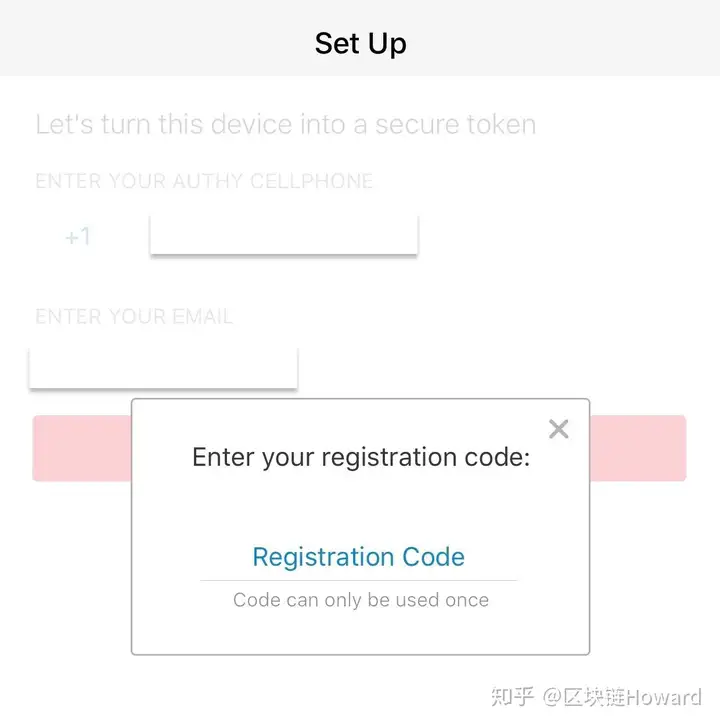Image resolution: width=720 pixels, height=726 pixels.
Task: Click the underline below Registration Code
Action: pos(358,580)
